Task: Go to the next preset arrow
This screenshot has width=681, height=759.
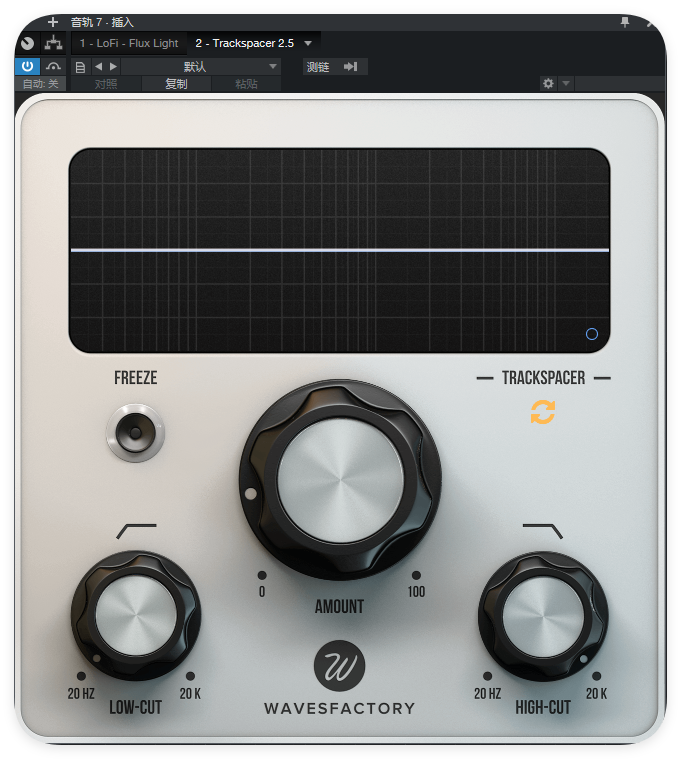Action: [x=113, y=66]
